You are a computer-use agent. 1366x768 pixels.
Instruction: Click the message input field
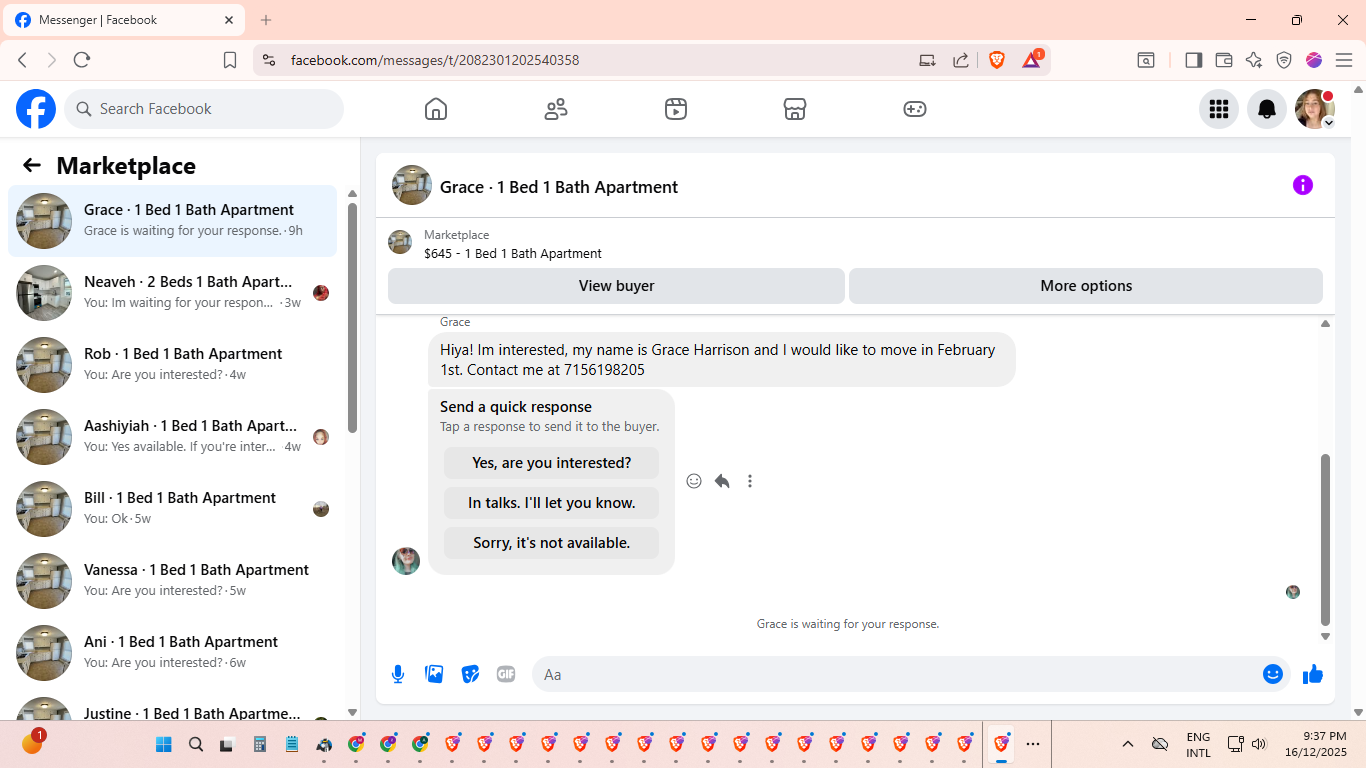pyautogui.click(x=911, y=674)
